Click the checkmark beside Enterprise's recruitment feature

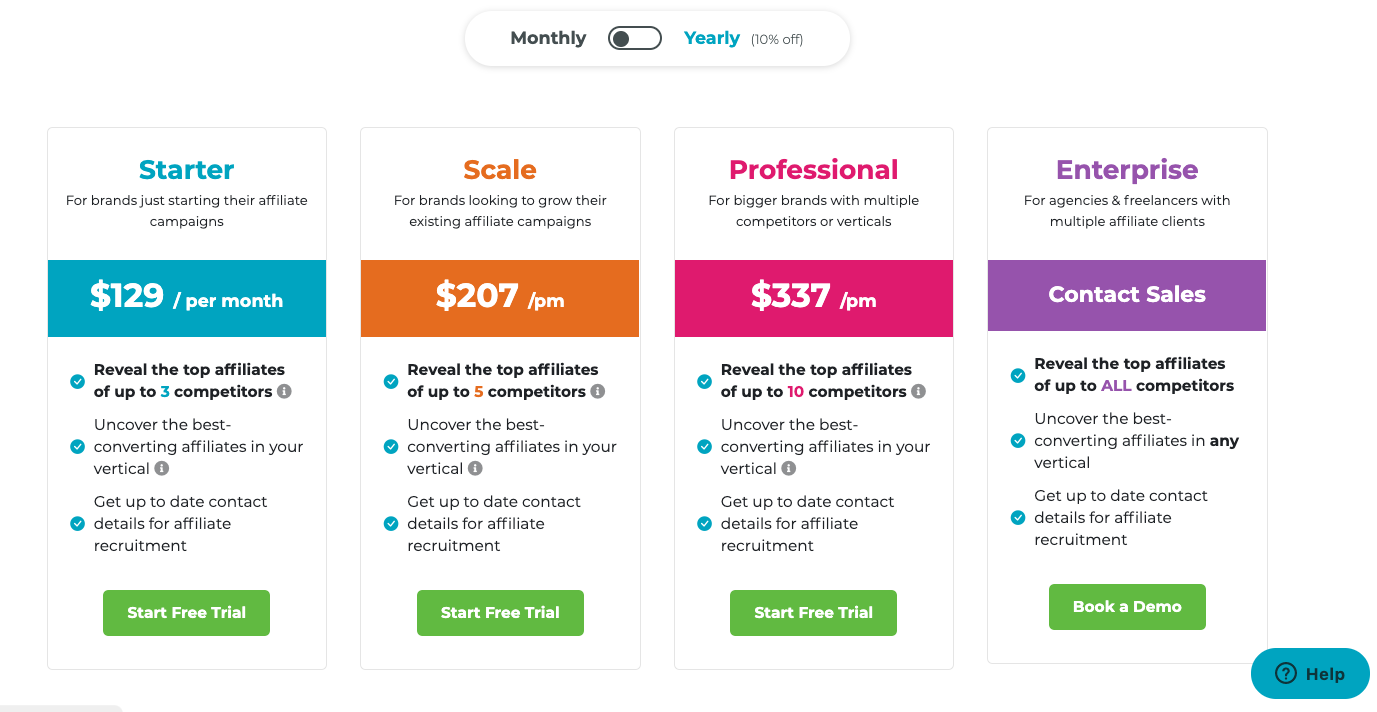click(x=1018, y=518)
